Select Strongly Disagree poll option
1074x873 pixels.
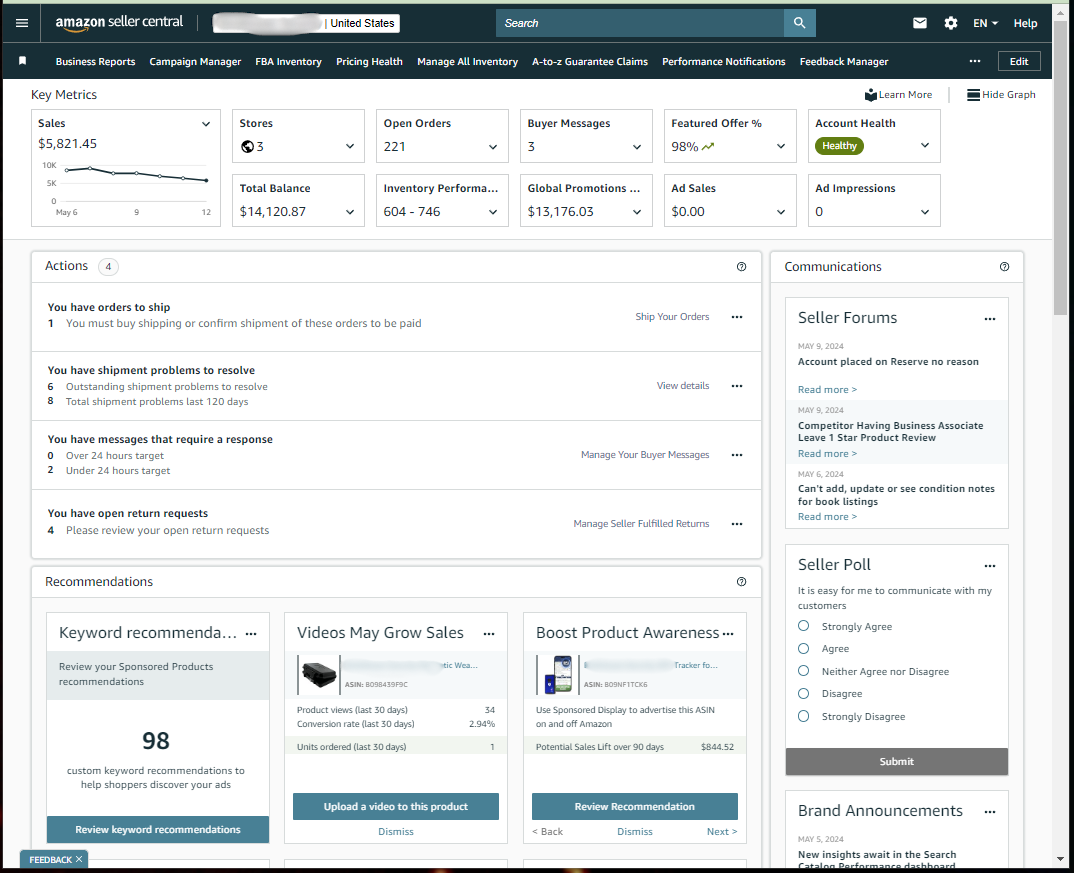point(803,716)
